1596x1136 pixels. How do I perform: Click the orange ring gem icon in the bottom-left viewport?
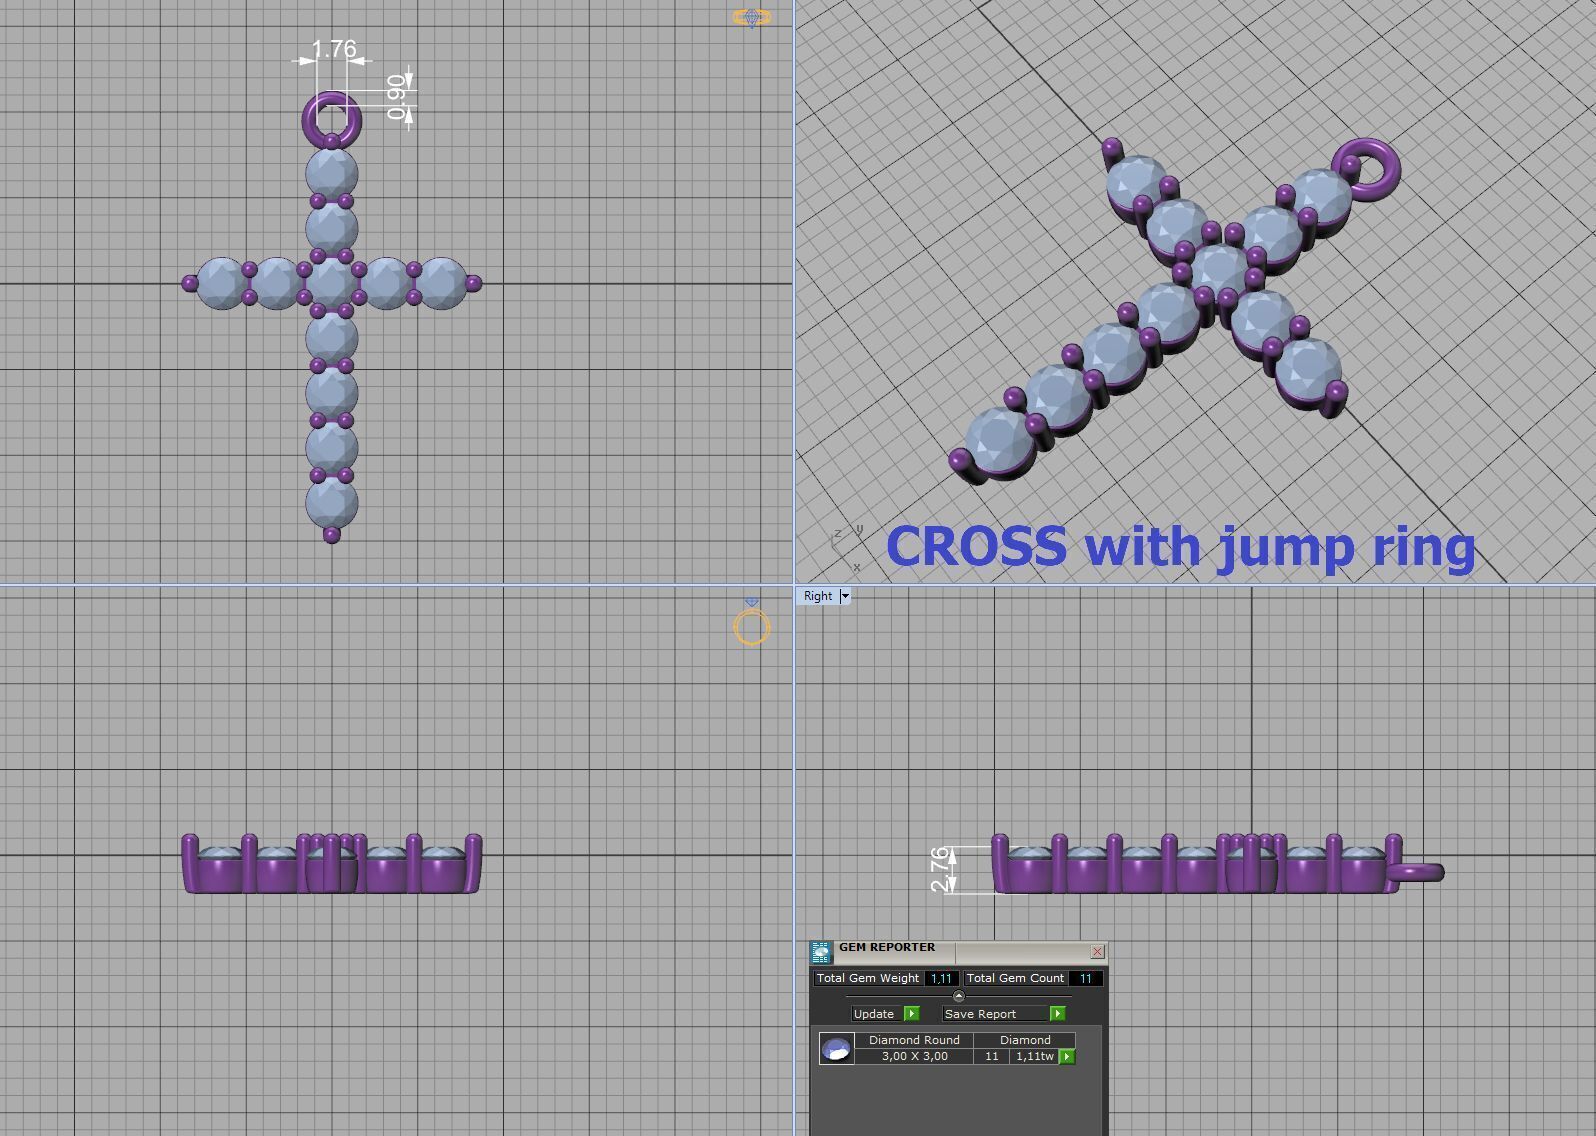point(752,622)
